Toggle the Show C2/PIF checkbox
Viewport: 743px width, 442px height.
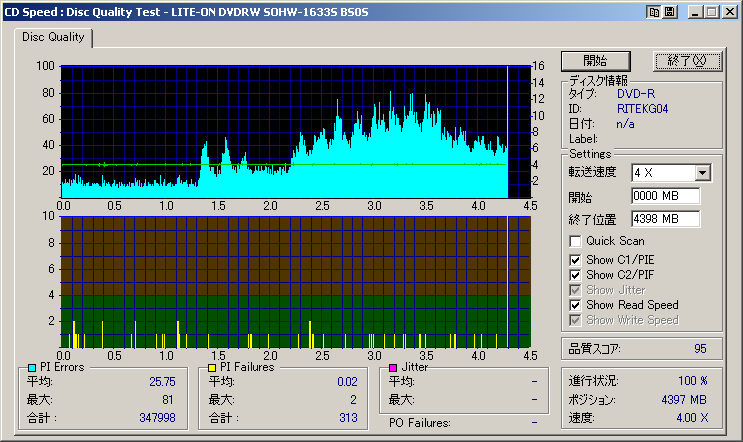(x=575, y=275)
